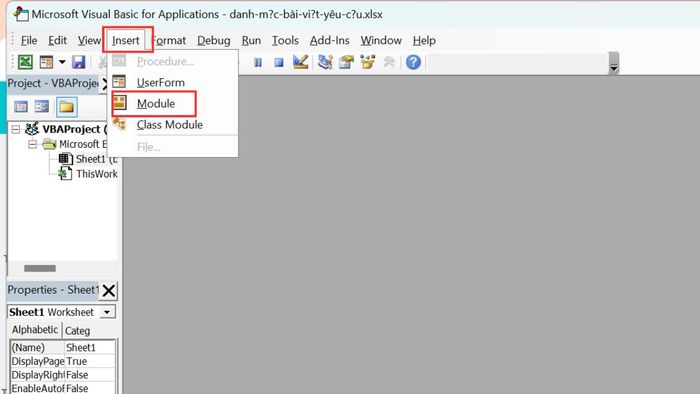The image size is (700, 394).
Task: Open Project Explorer toolbar icon
Action: 325,62
